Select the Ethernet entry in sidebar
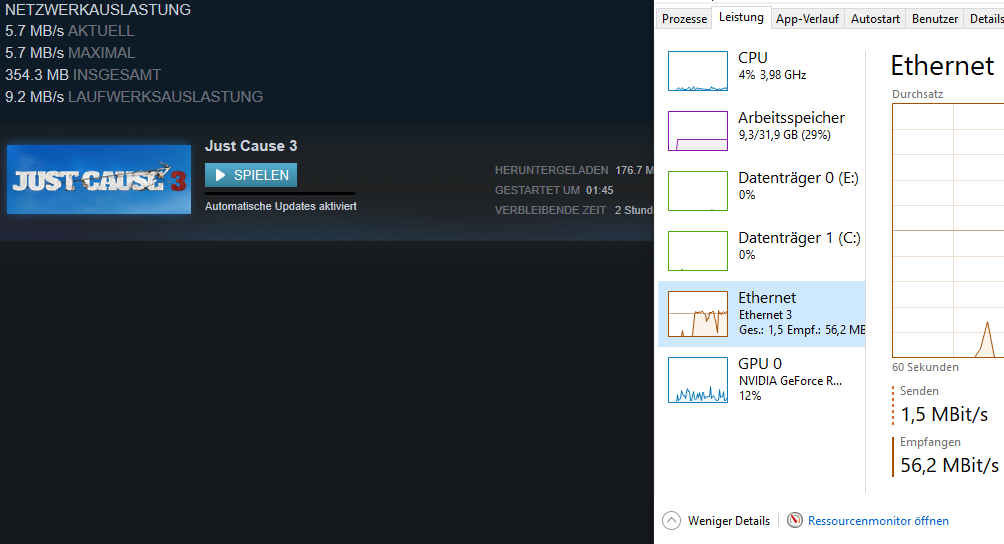 click(x=761, y=314)
